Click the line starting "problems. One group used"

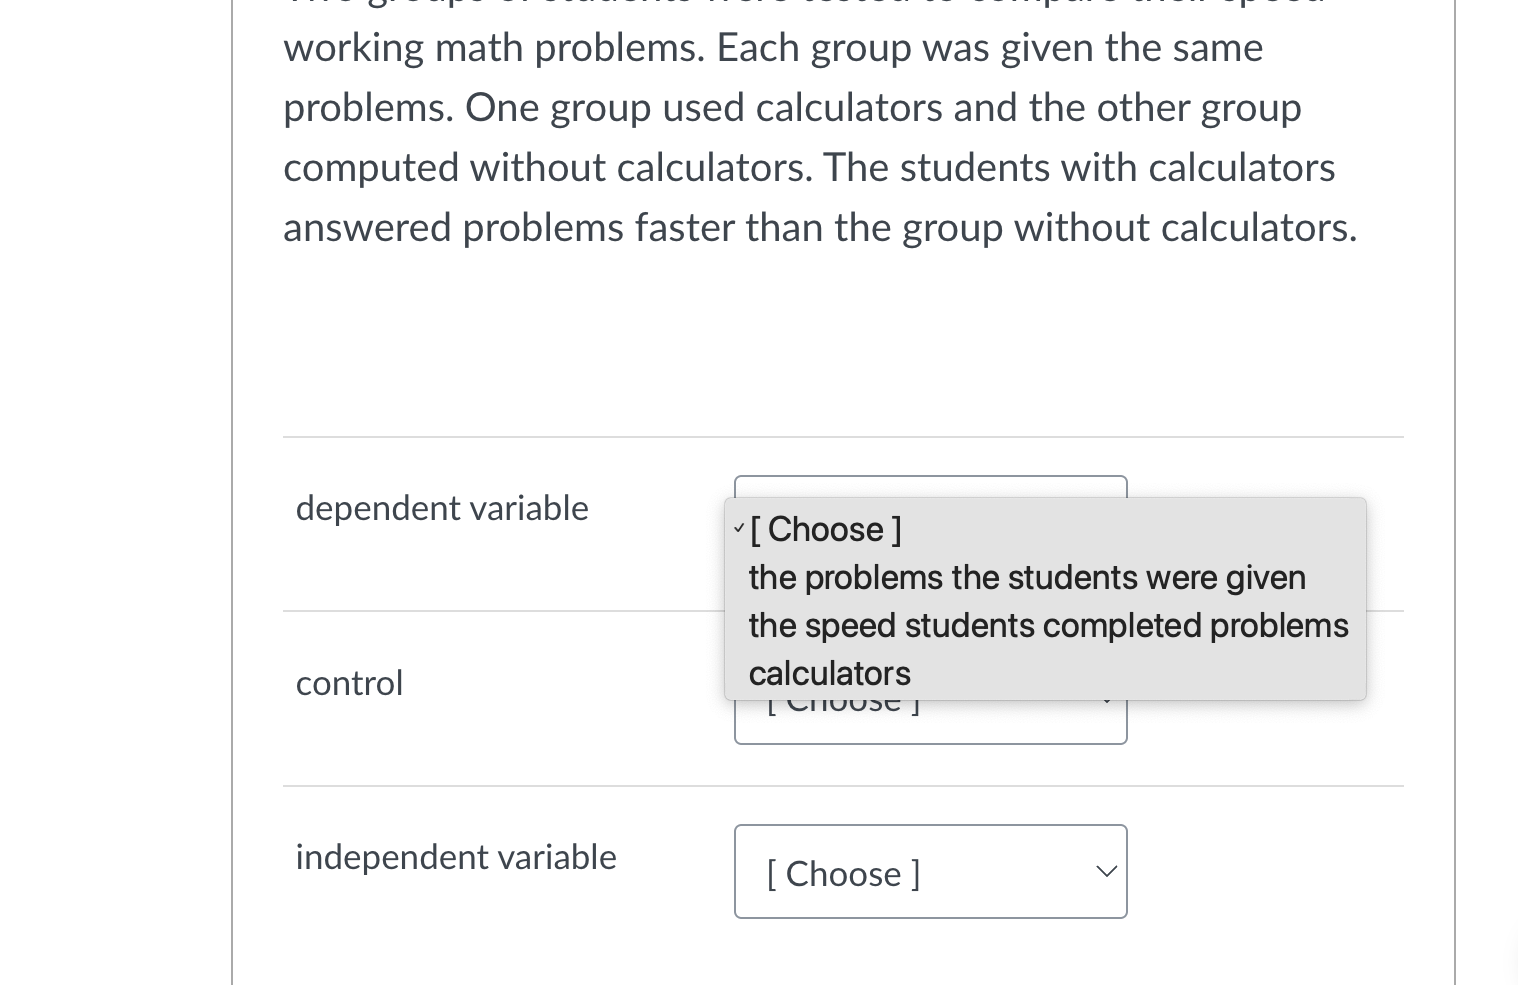pos(792,108)
